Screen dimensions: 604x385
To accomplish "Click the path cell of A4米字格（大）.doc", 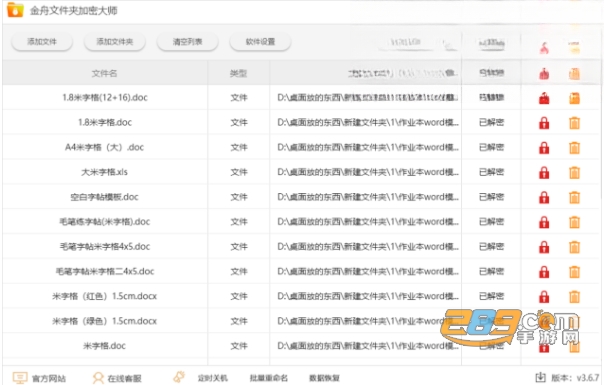I will tap(367, 147).
